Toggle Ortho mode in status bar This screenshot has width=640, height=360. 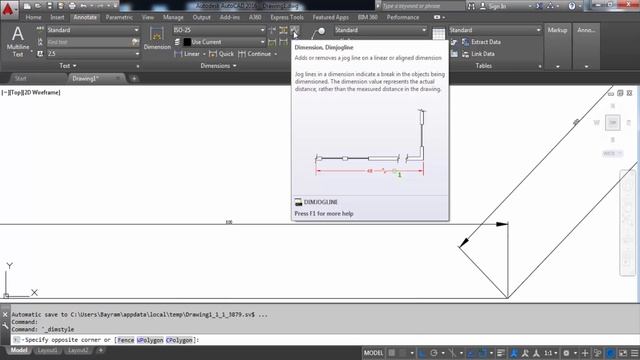422,353
